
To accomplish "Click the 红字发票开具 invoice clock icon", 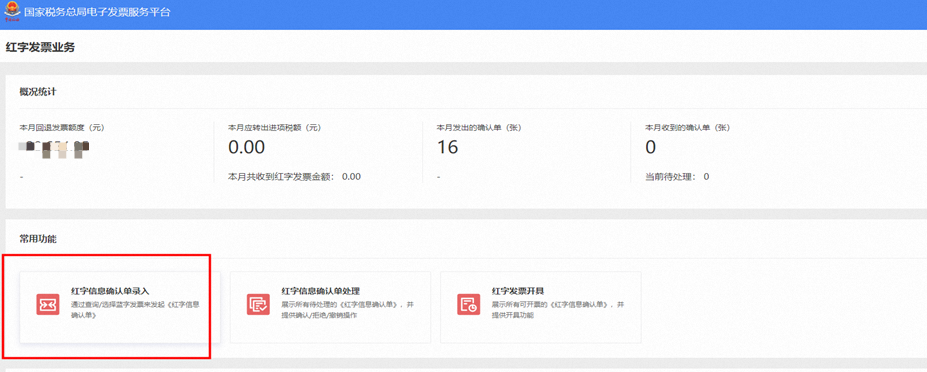I will tap(469, 304).
